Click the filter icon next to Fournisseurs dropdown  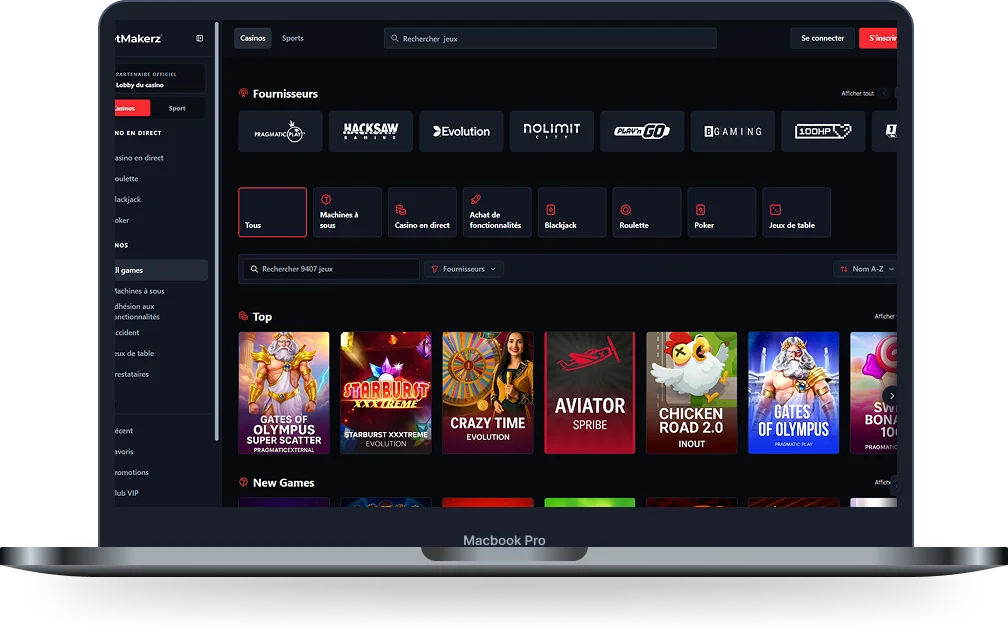pos(435,269)
